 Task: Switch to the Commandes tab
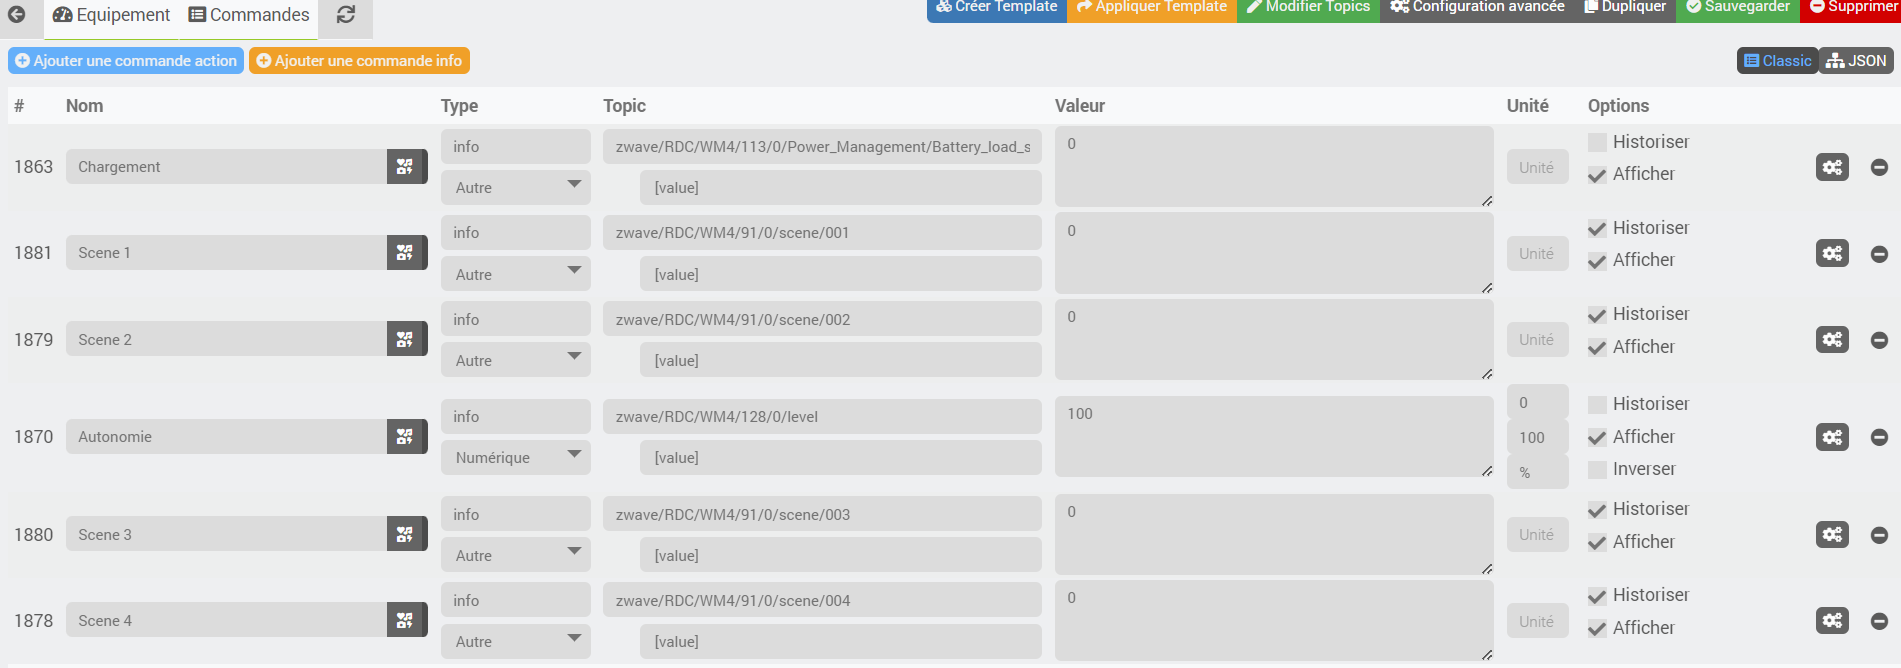pyautogui.click(x=249, y=15)
